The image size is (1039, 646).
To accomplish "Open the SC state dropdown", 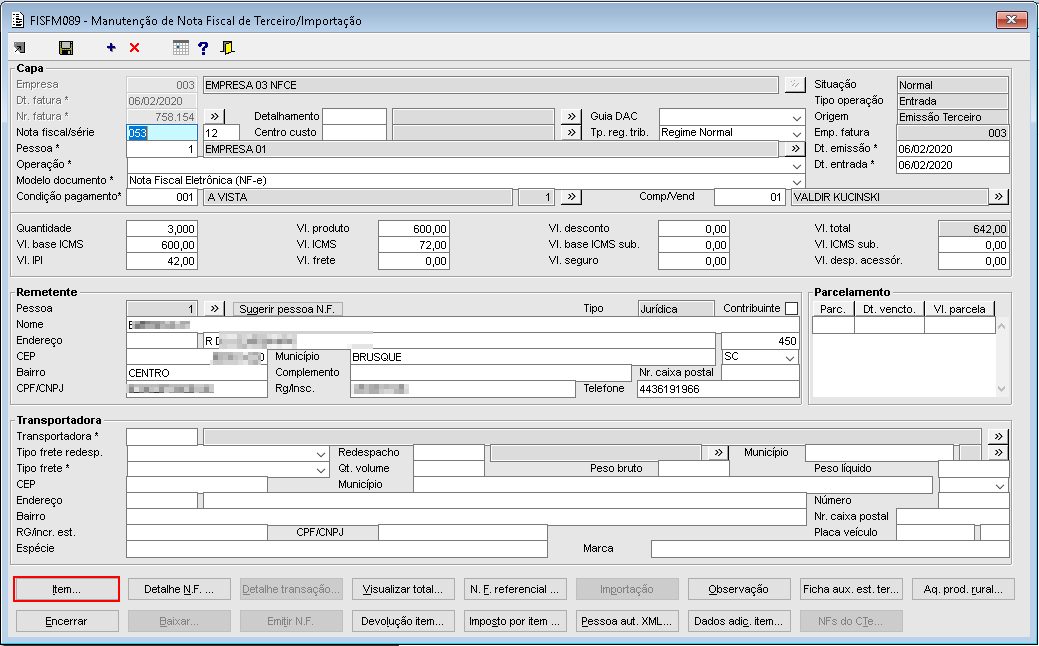I will pyautogui.click(x=790, y=357).
